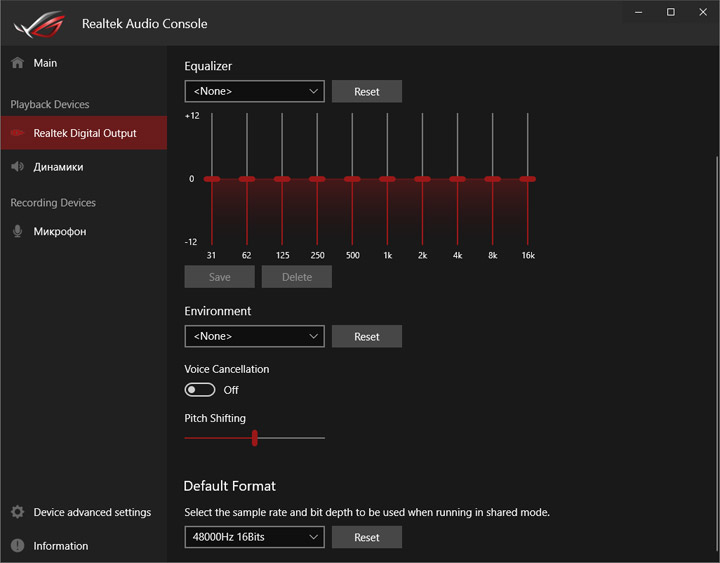
Task: Select Realtek Digital Output in sidebar
Action: [x=84, y=133]
